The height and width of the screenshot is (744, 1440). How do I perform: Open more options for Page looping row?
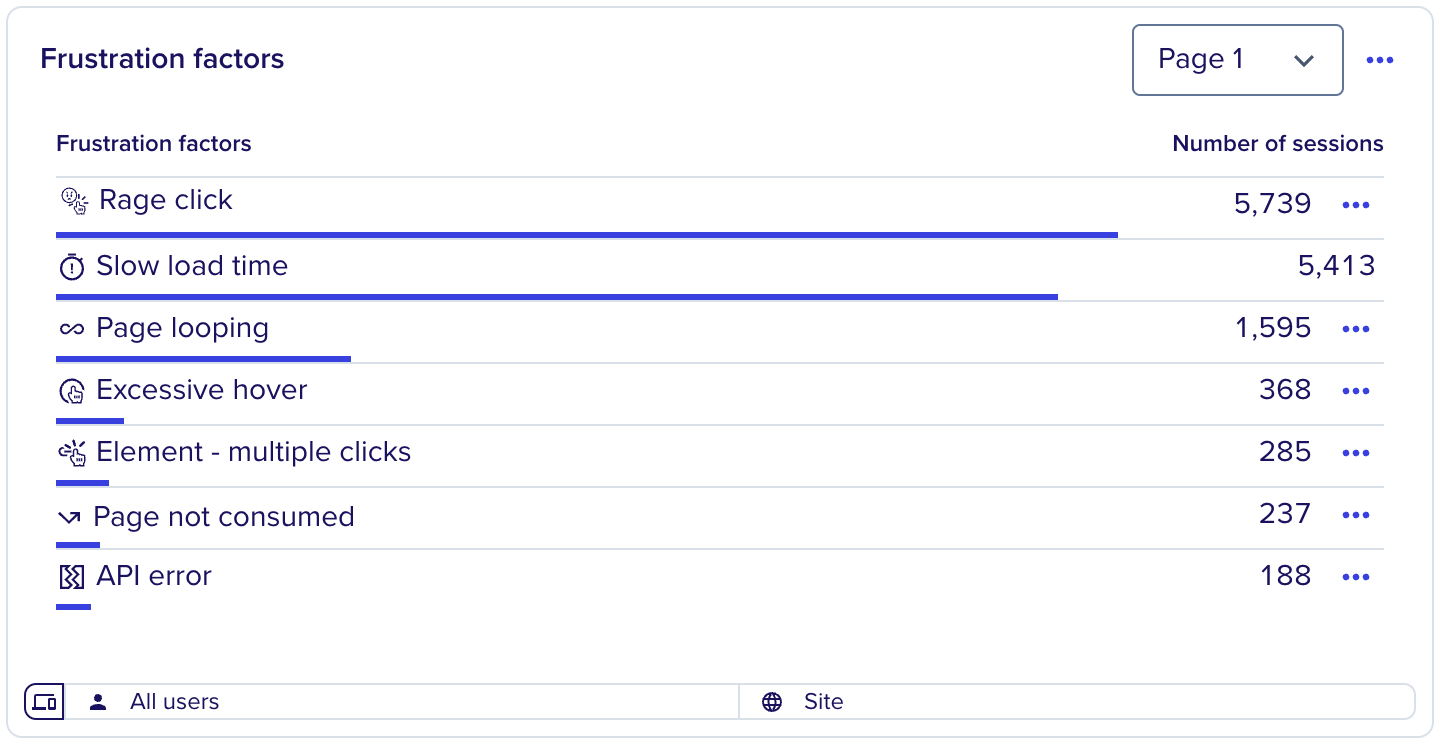tap(1355, 329)
